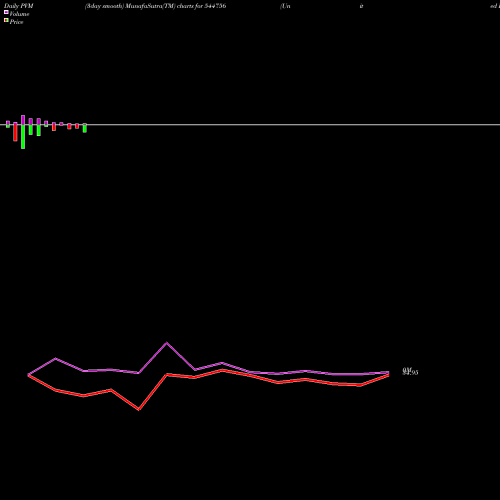500x500 pixels.
Task: Click the 'Price' legend label
Action: click(16, 22)
